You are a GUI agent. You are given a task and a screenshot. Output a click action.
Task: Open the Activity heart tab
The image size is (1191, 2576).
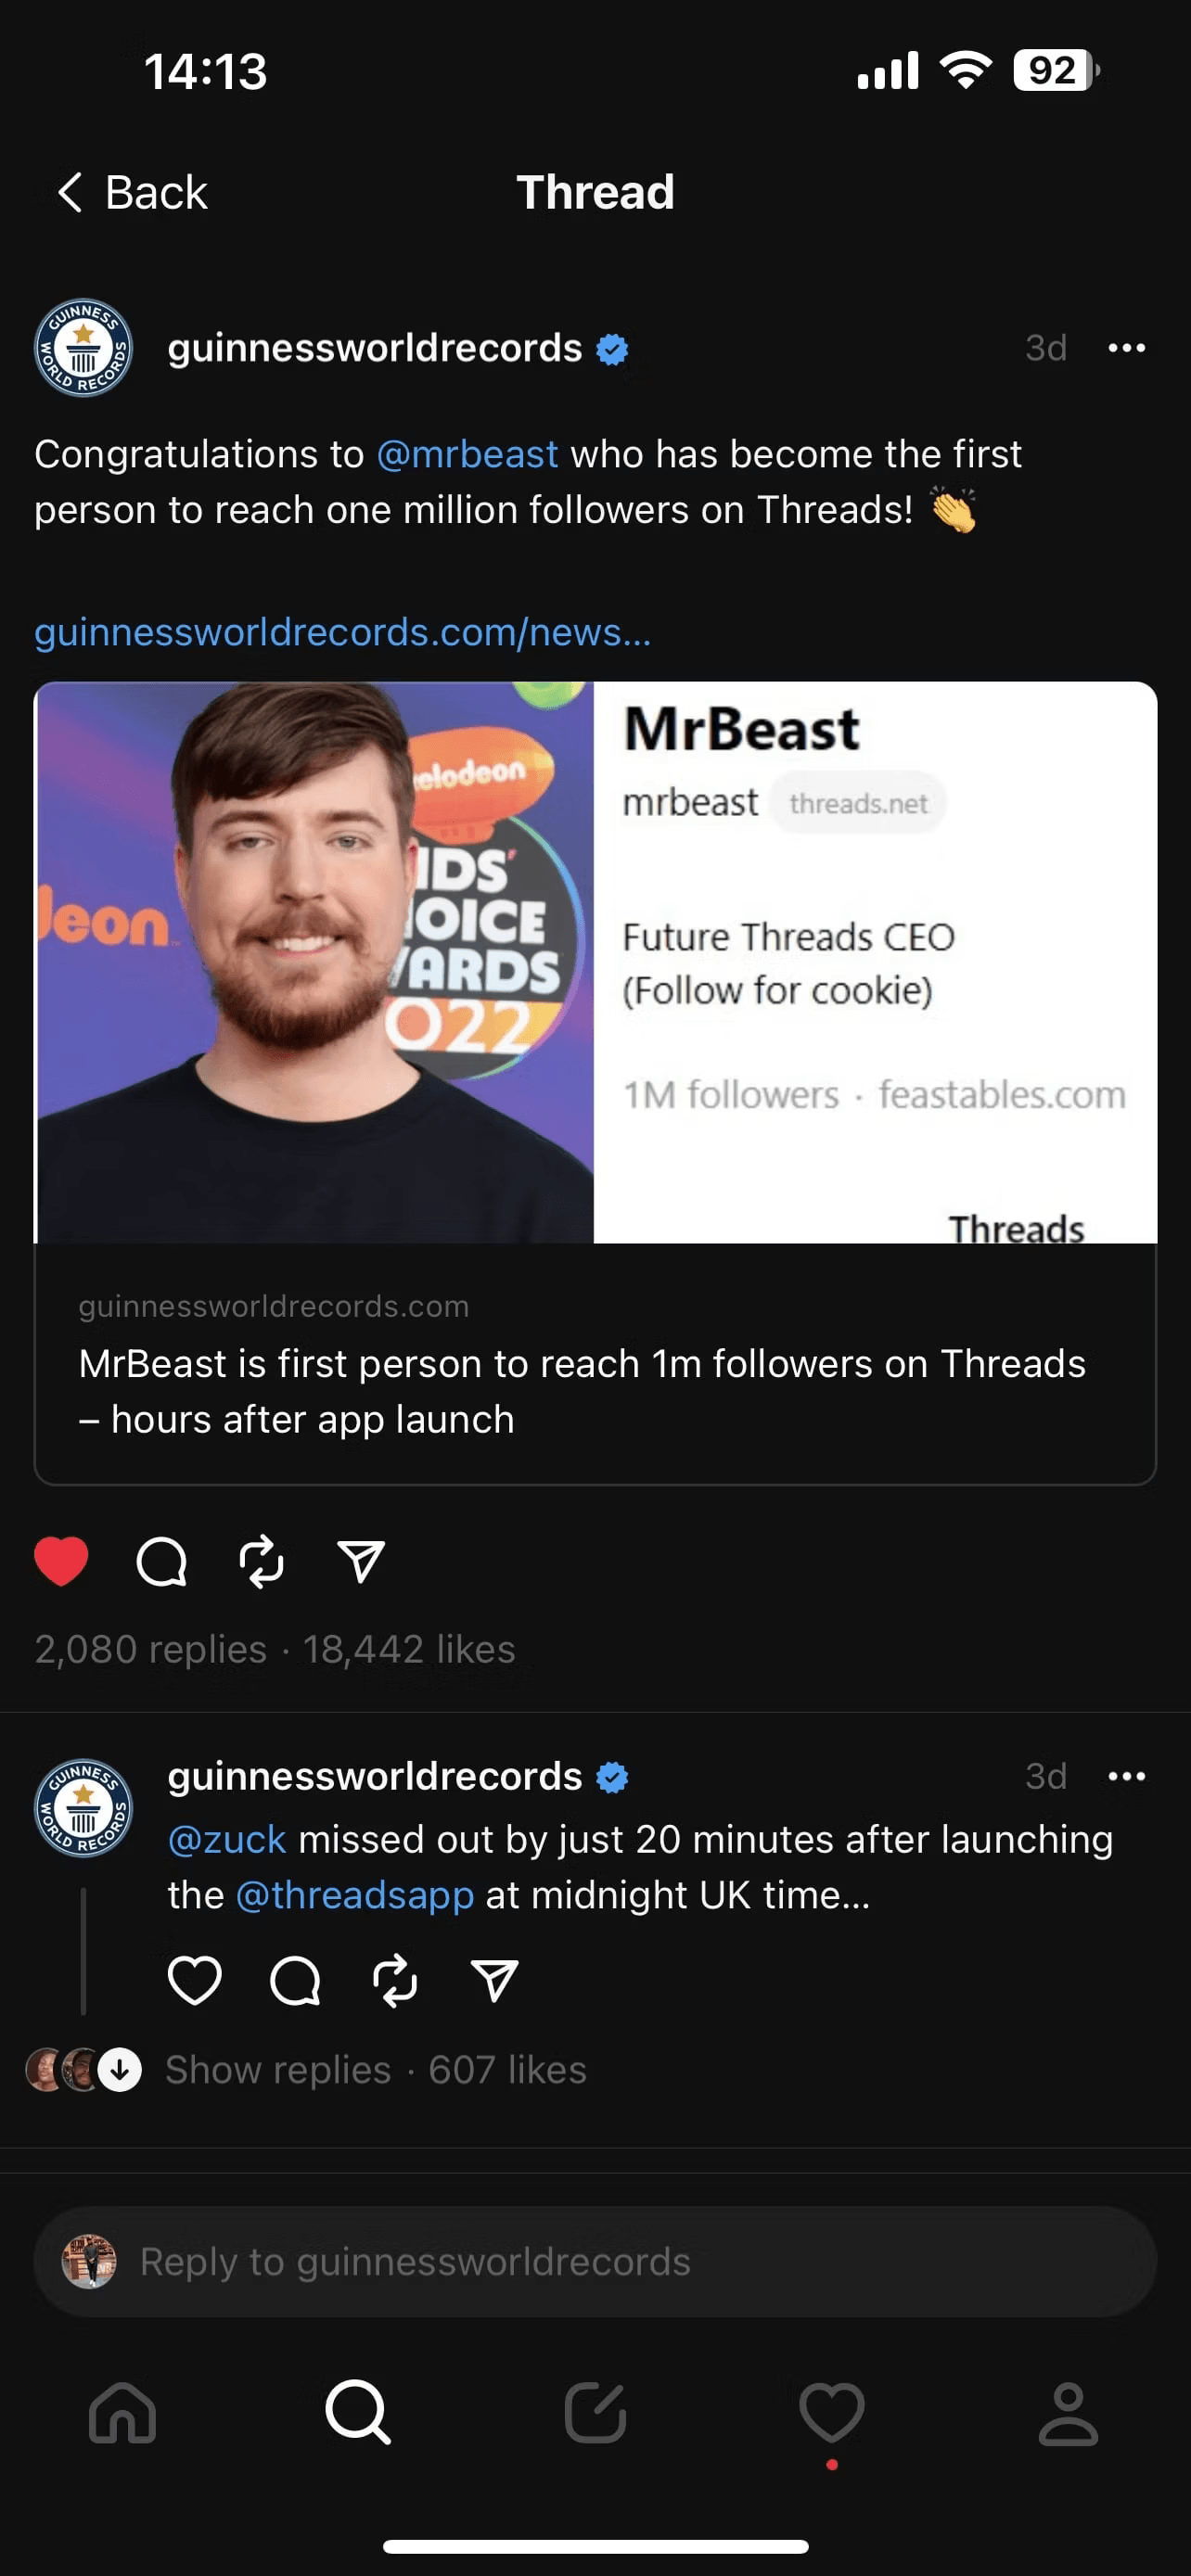pyautogui.click(x=832, y=2414)
